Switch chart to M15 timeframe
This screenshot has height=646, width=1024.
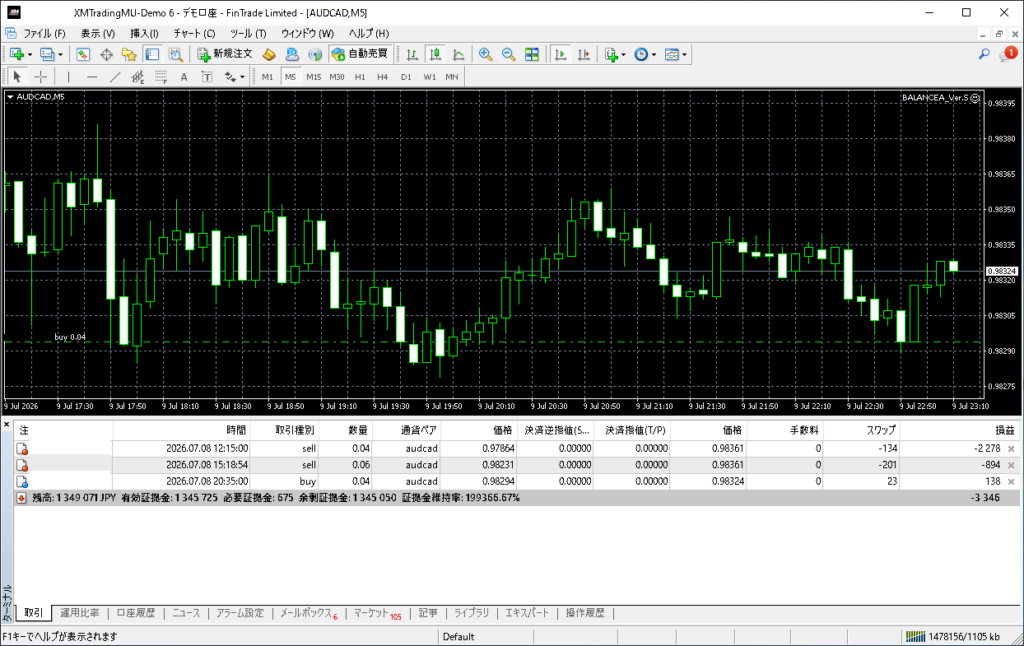tap(313, 77)
